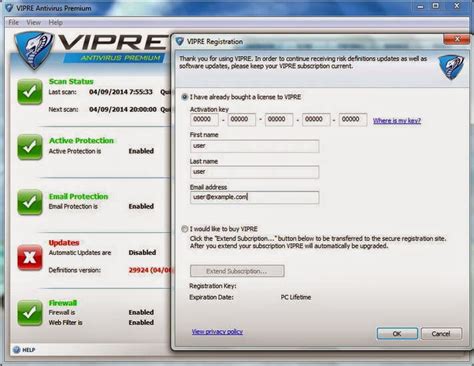Click the Active Protection checkmark icon
This screenshot has width=474, height=366.
point(30,147)
